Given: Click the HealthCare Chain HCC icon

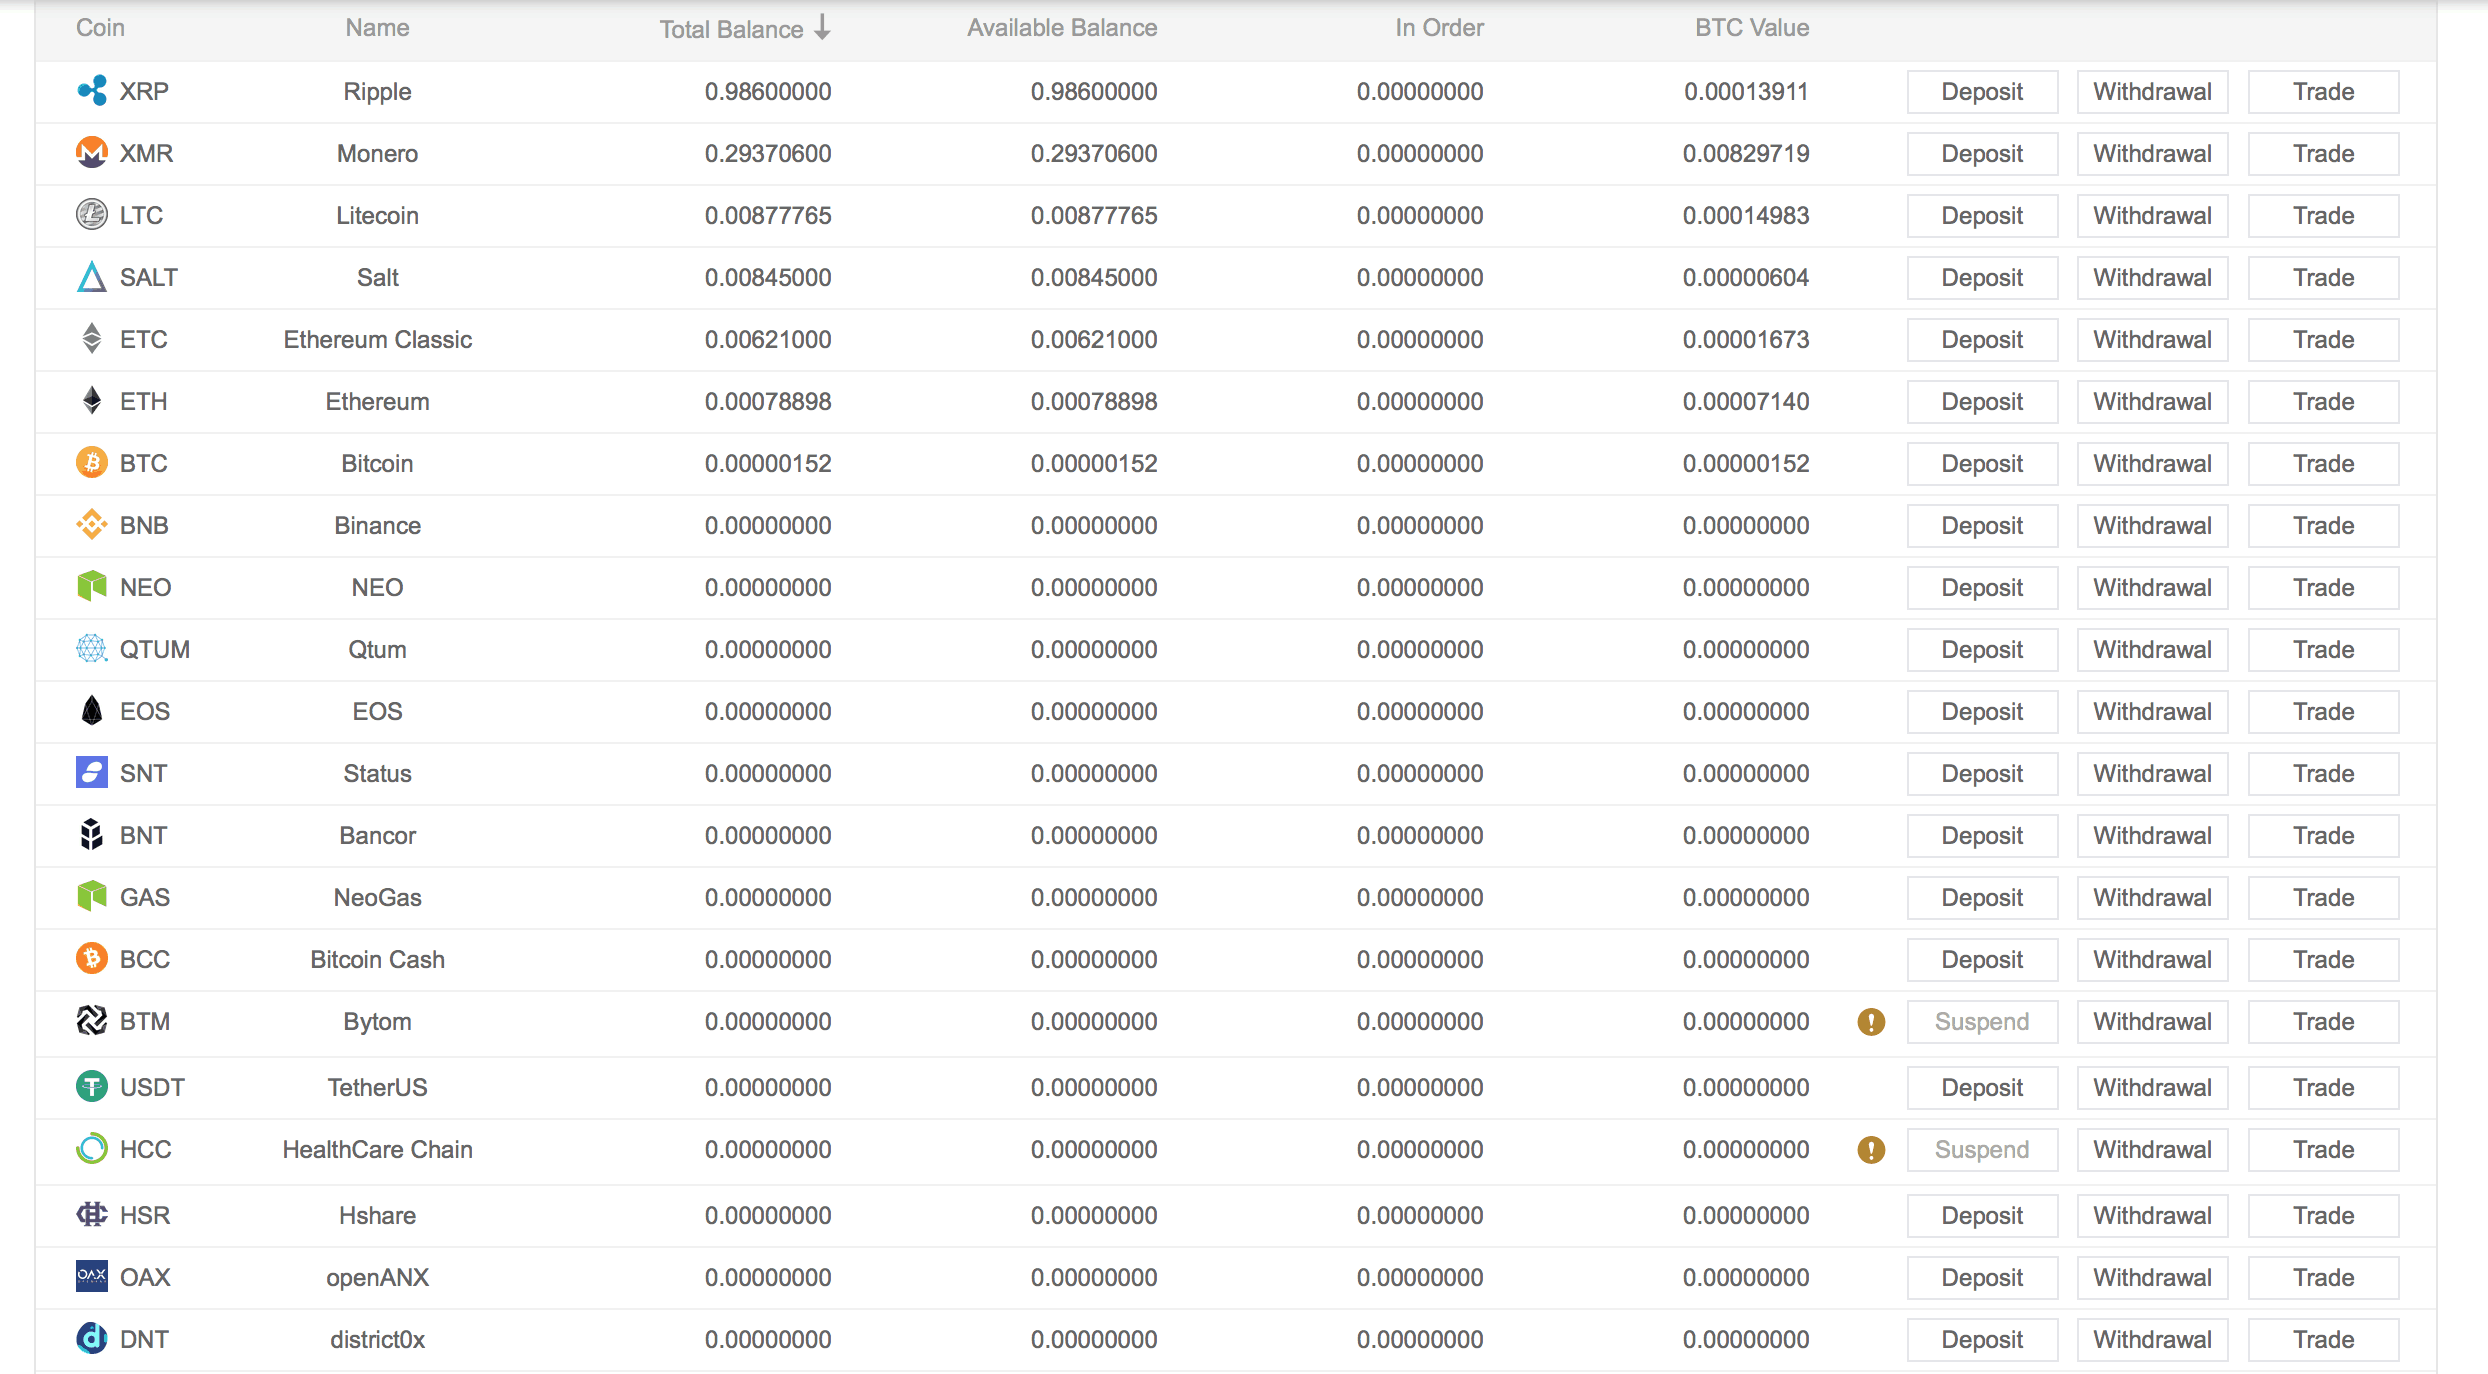Looking at the screenshot, I should click(92, 1149).
